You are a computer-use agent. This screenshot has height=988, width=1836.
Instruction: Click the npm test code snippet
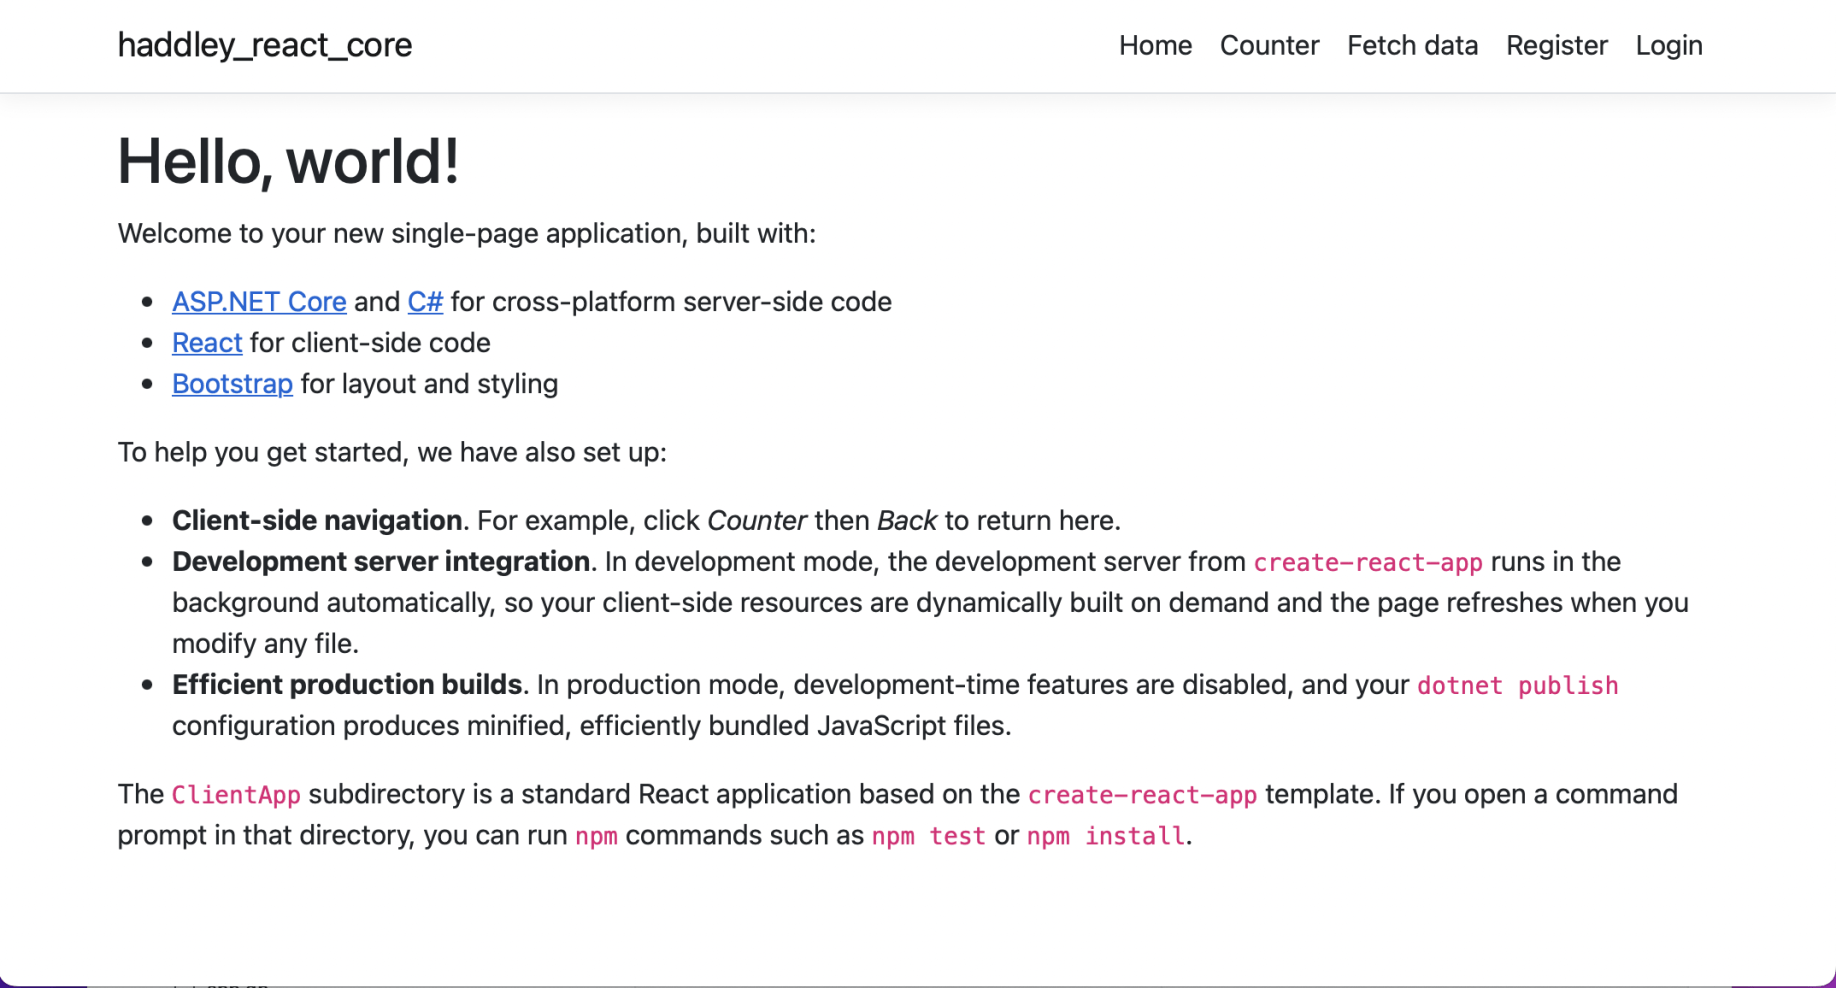(928, 836)
